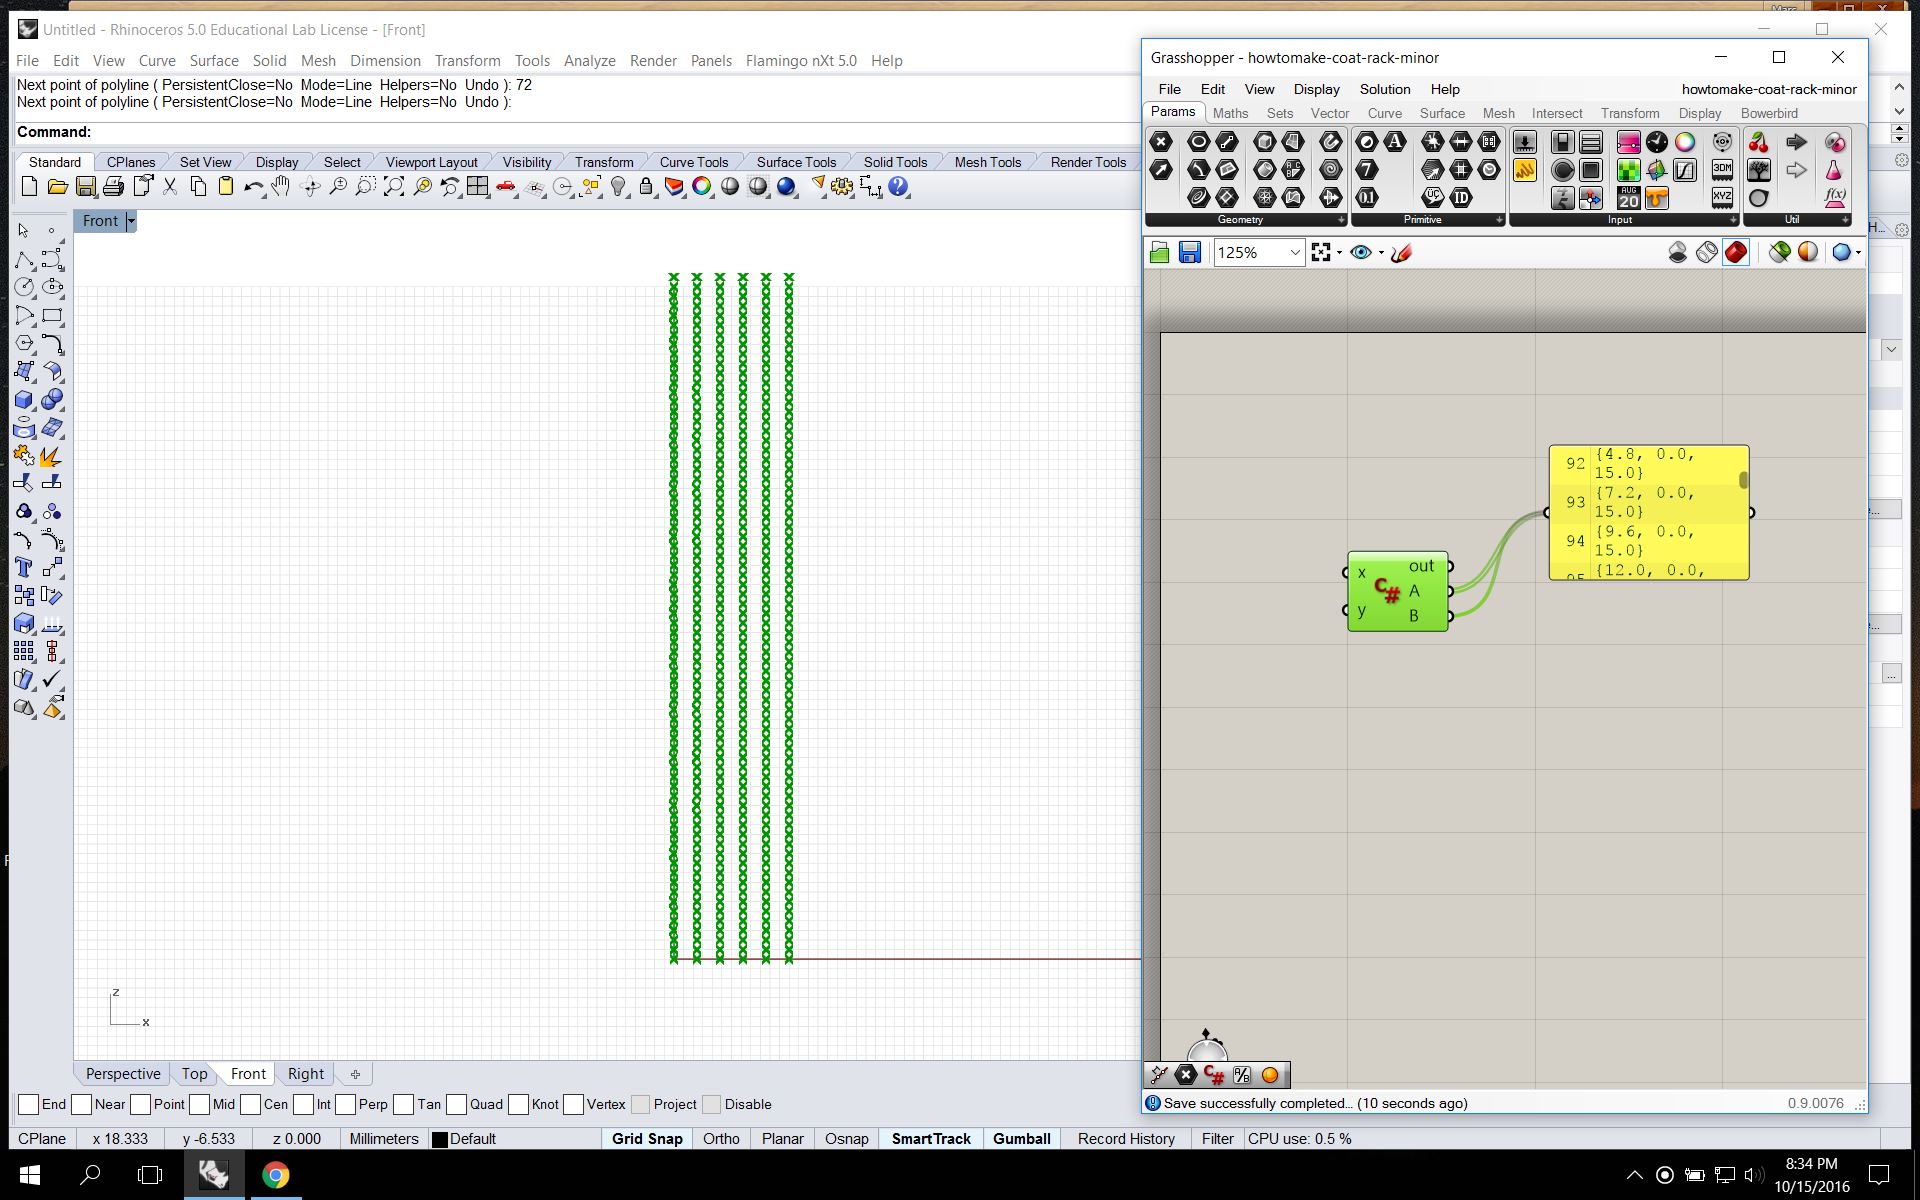Select the Boolean primitive parameter
This screenshot has width=1920, height=1200.
click(x=1367, y=142)
